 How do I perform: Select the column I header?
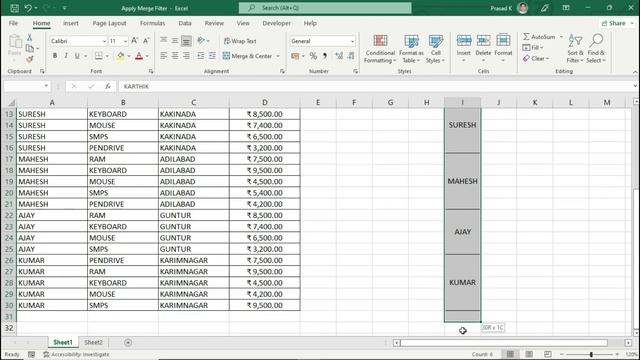tap(462, 102)
